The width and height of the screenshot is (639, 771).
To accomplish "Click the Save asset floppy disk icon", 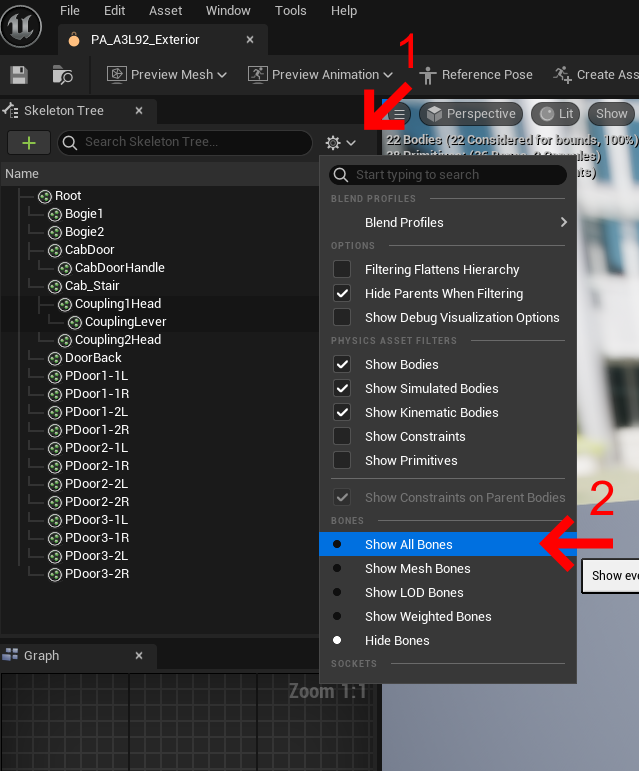I will pos(18,75).
